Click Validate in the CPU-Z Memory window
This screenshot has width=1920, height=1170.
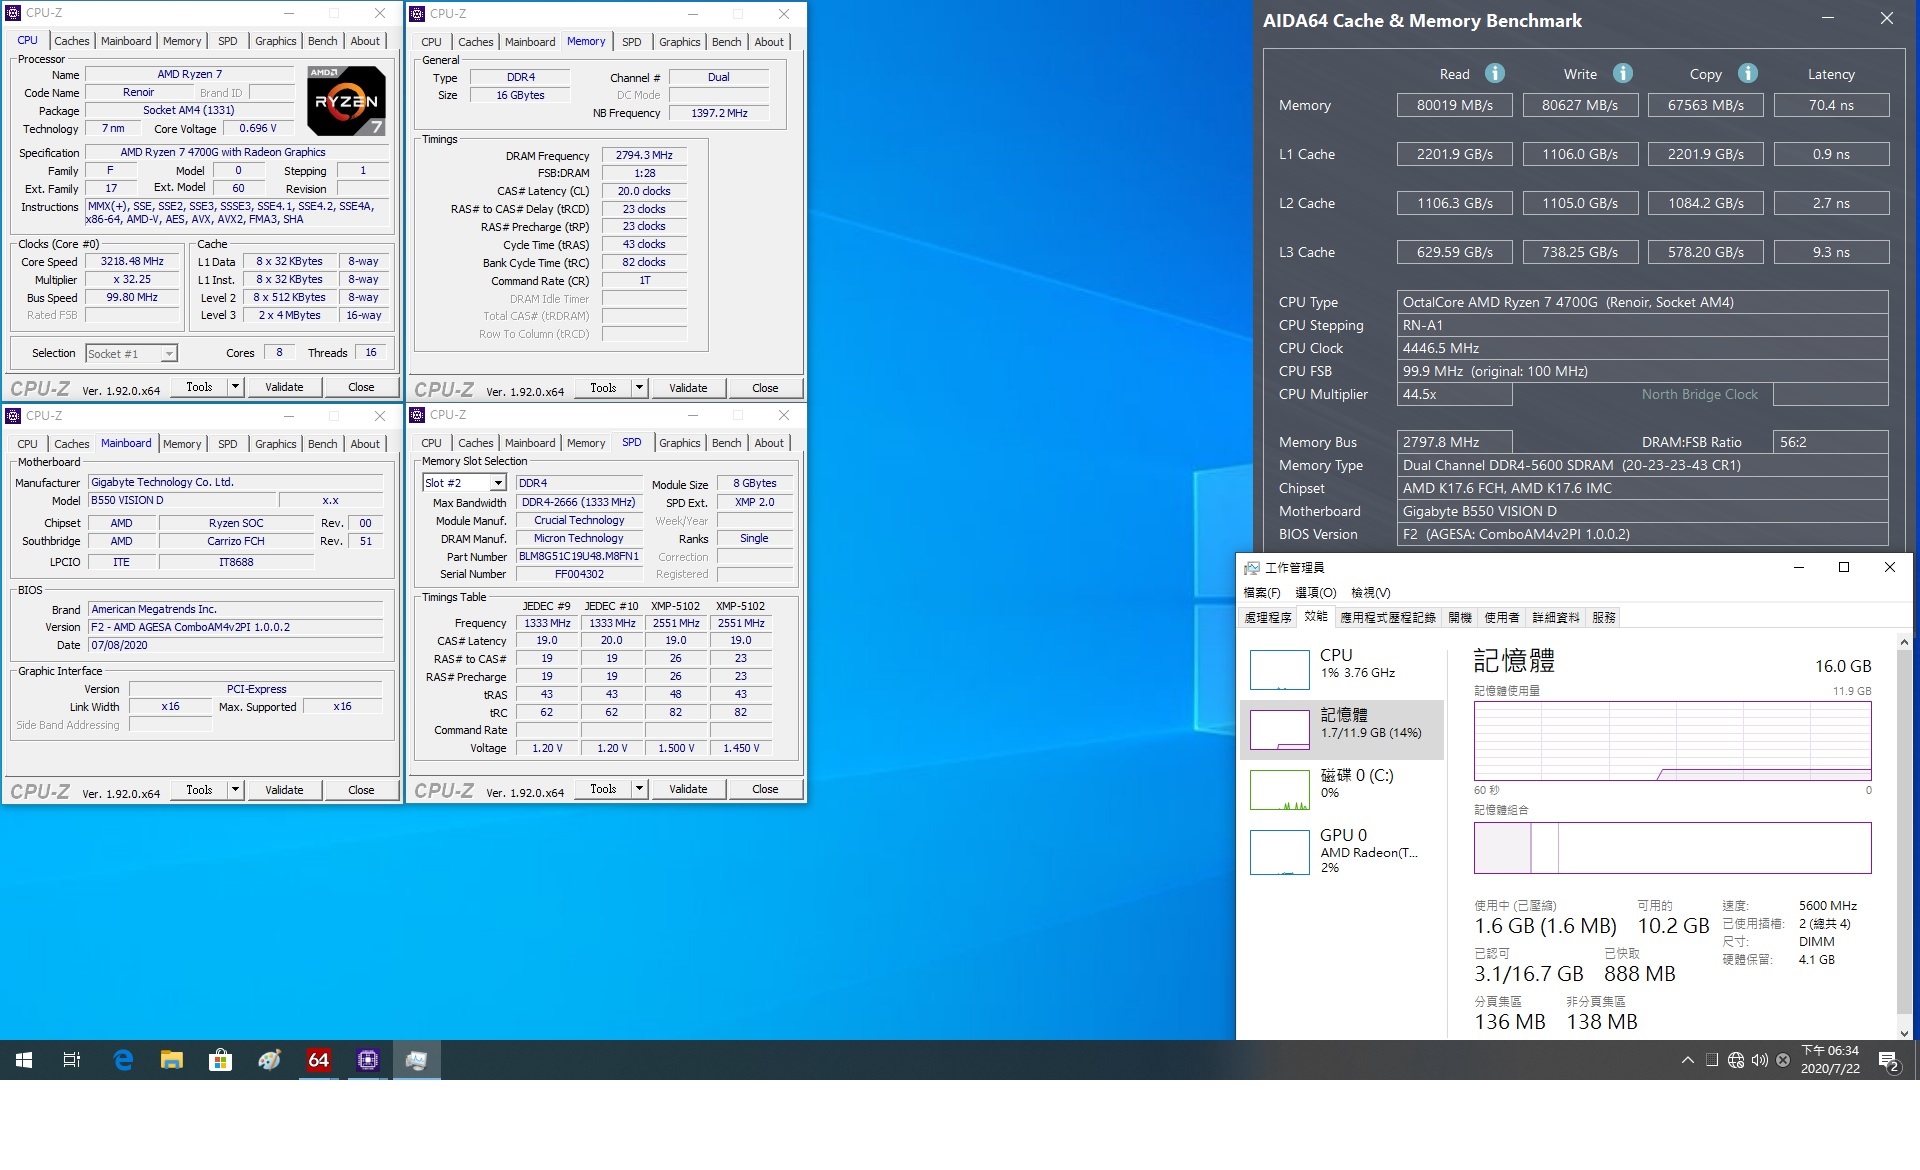point(688,387)
